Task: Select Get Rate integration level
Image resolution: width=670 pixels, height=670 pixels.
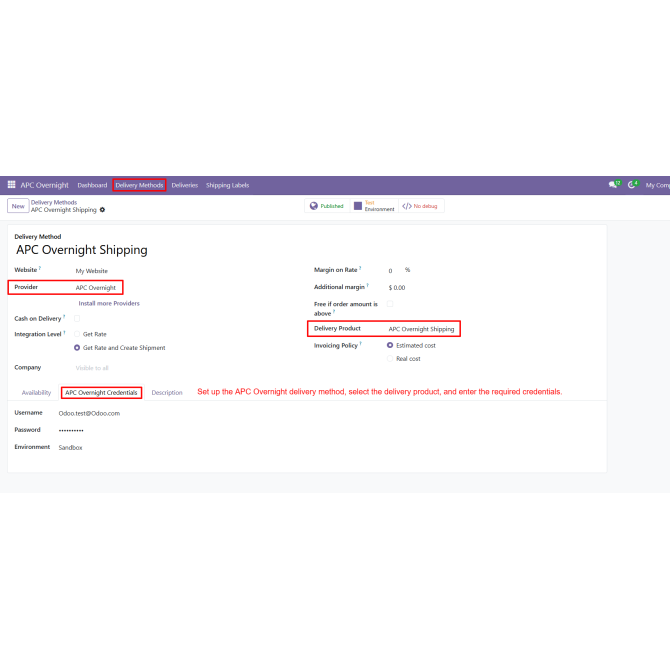Action: pos(77,334)
